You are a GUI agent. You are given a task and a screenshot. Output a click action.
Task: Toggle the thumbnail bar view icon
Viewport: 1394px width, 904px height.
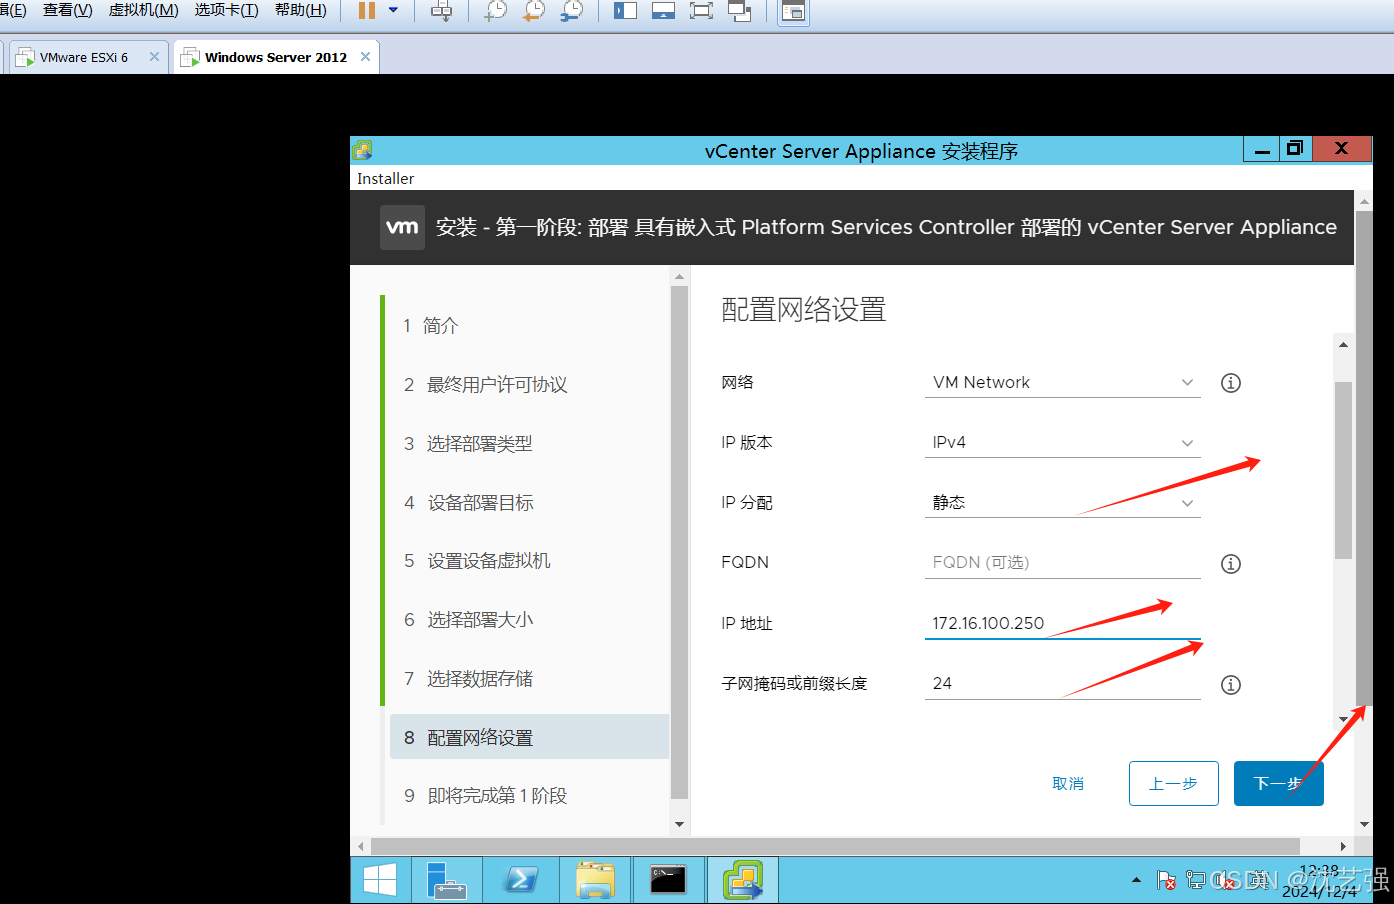tap(663, 11)
